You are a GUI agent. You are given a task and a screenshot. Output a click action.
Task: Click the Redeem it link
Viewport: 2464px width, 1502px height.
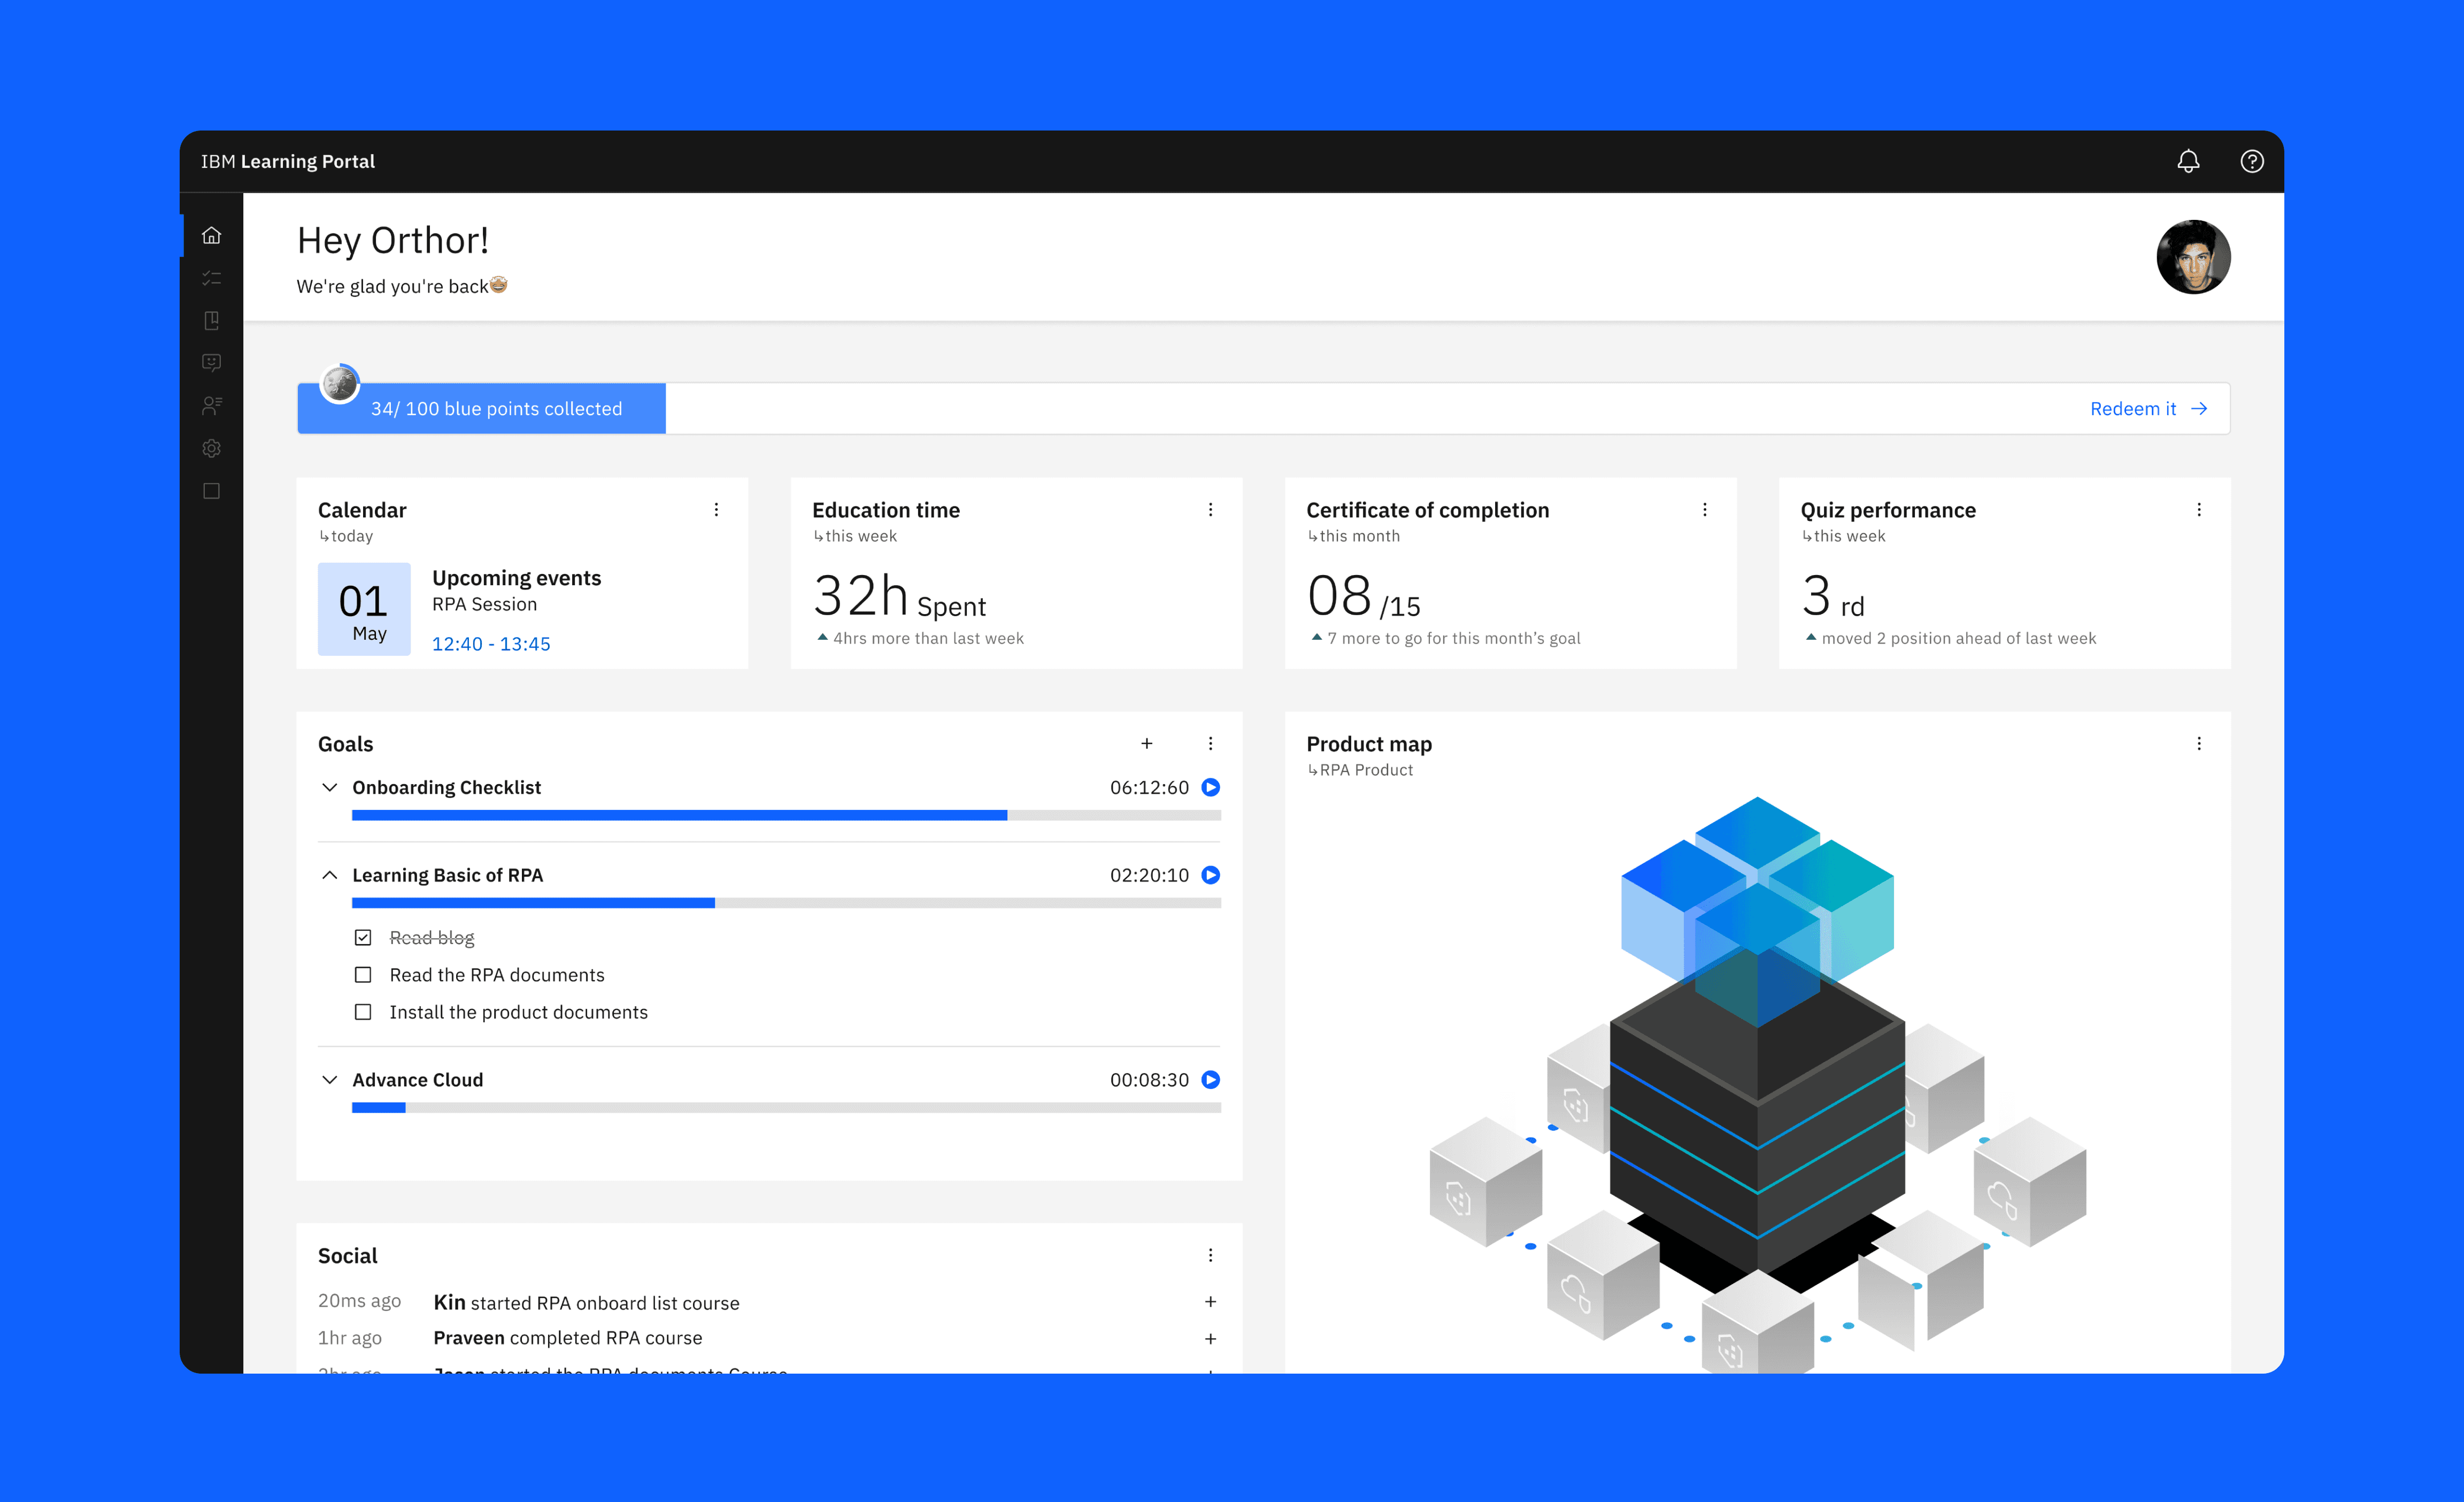coord(2147,409)
